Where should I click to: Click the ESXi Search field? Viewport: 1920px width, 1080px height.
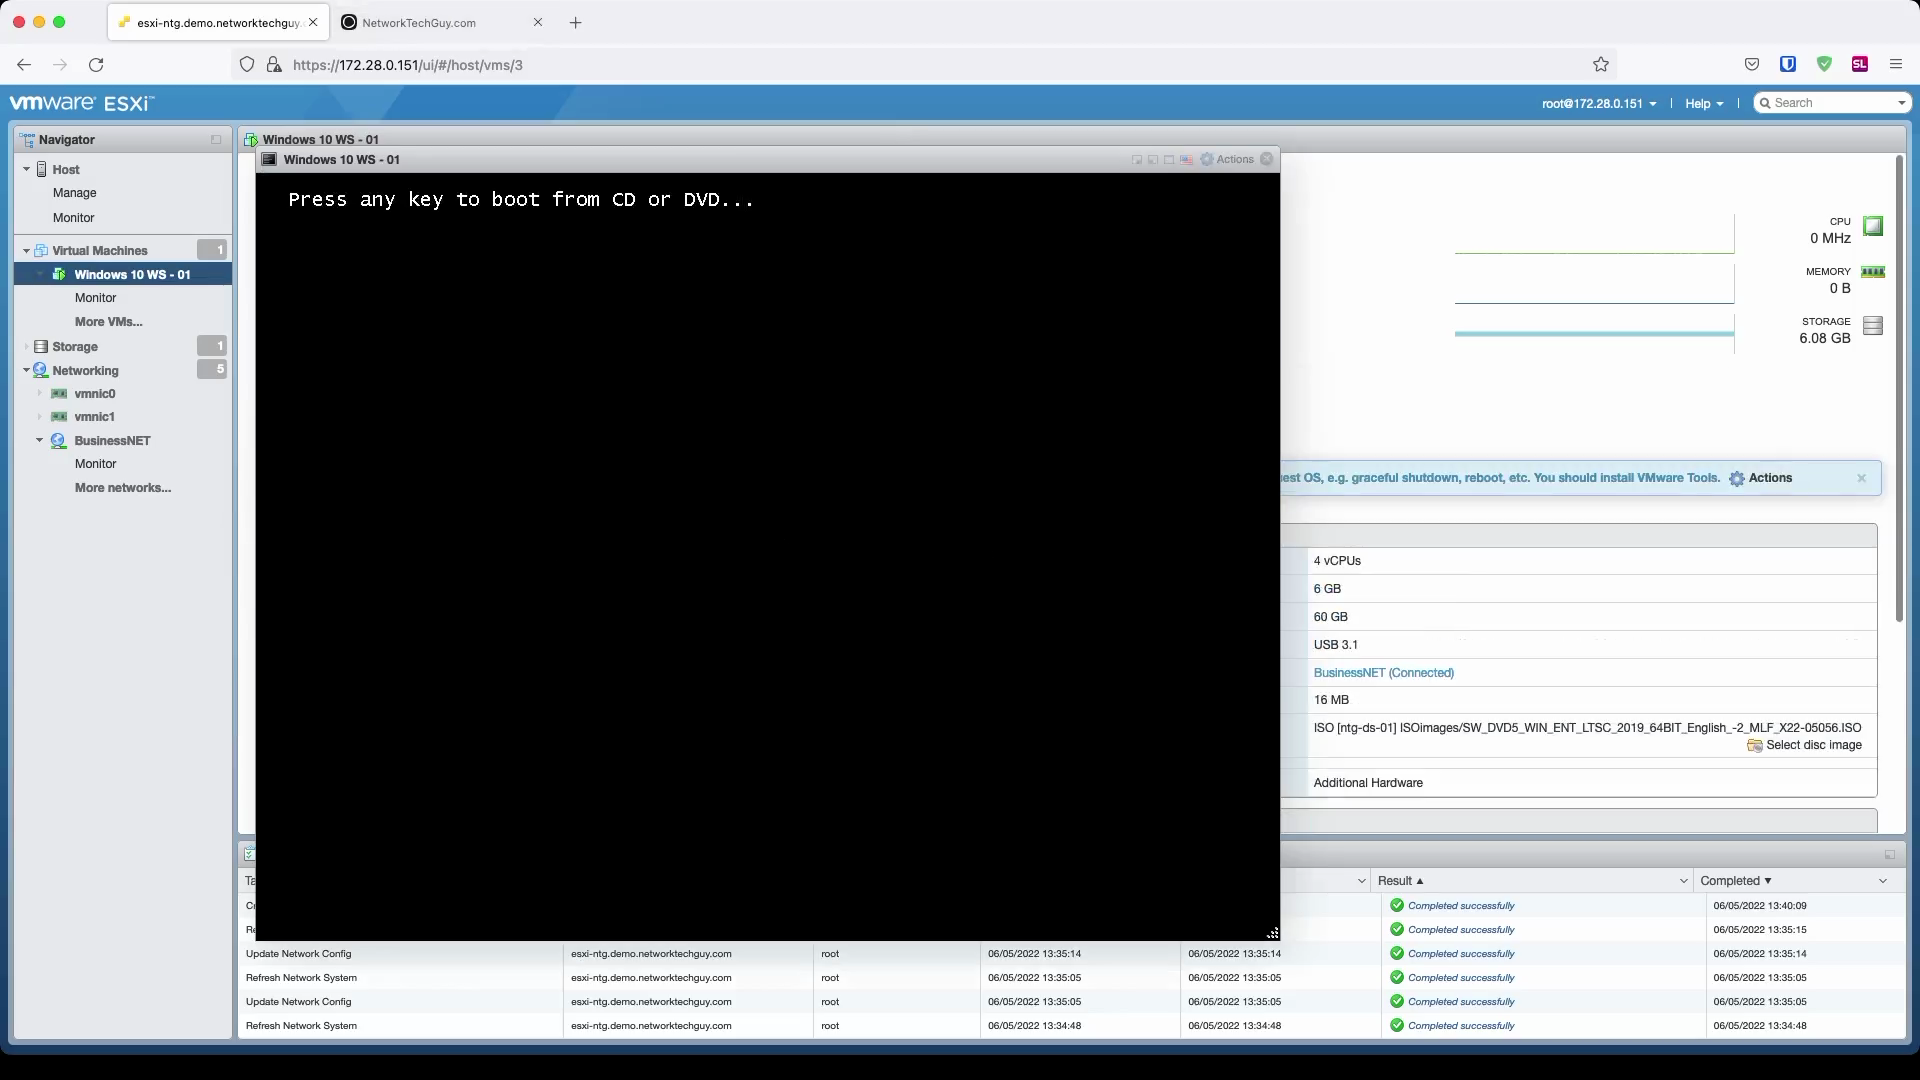tap(1832, 103)
